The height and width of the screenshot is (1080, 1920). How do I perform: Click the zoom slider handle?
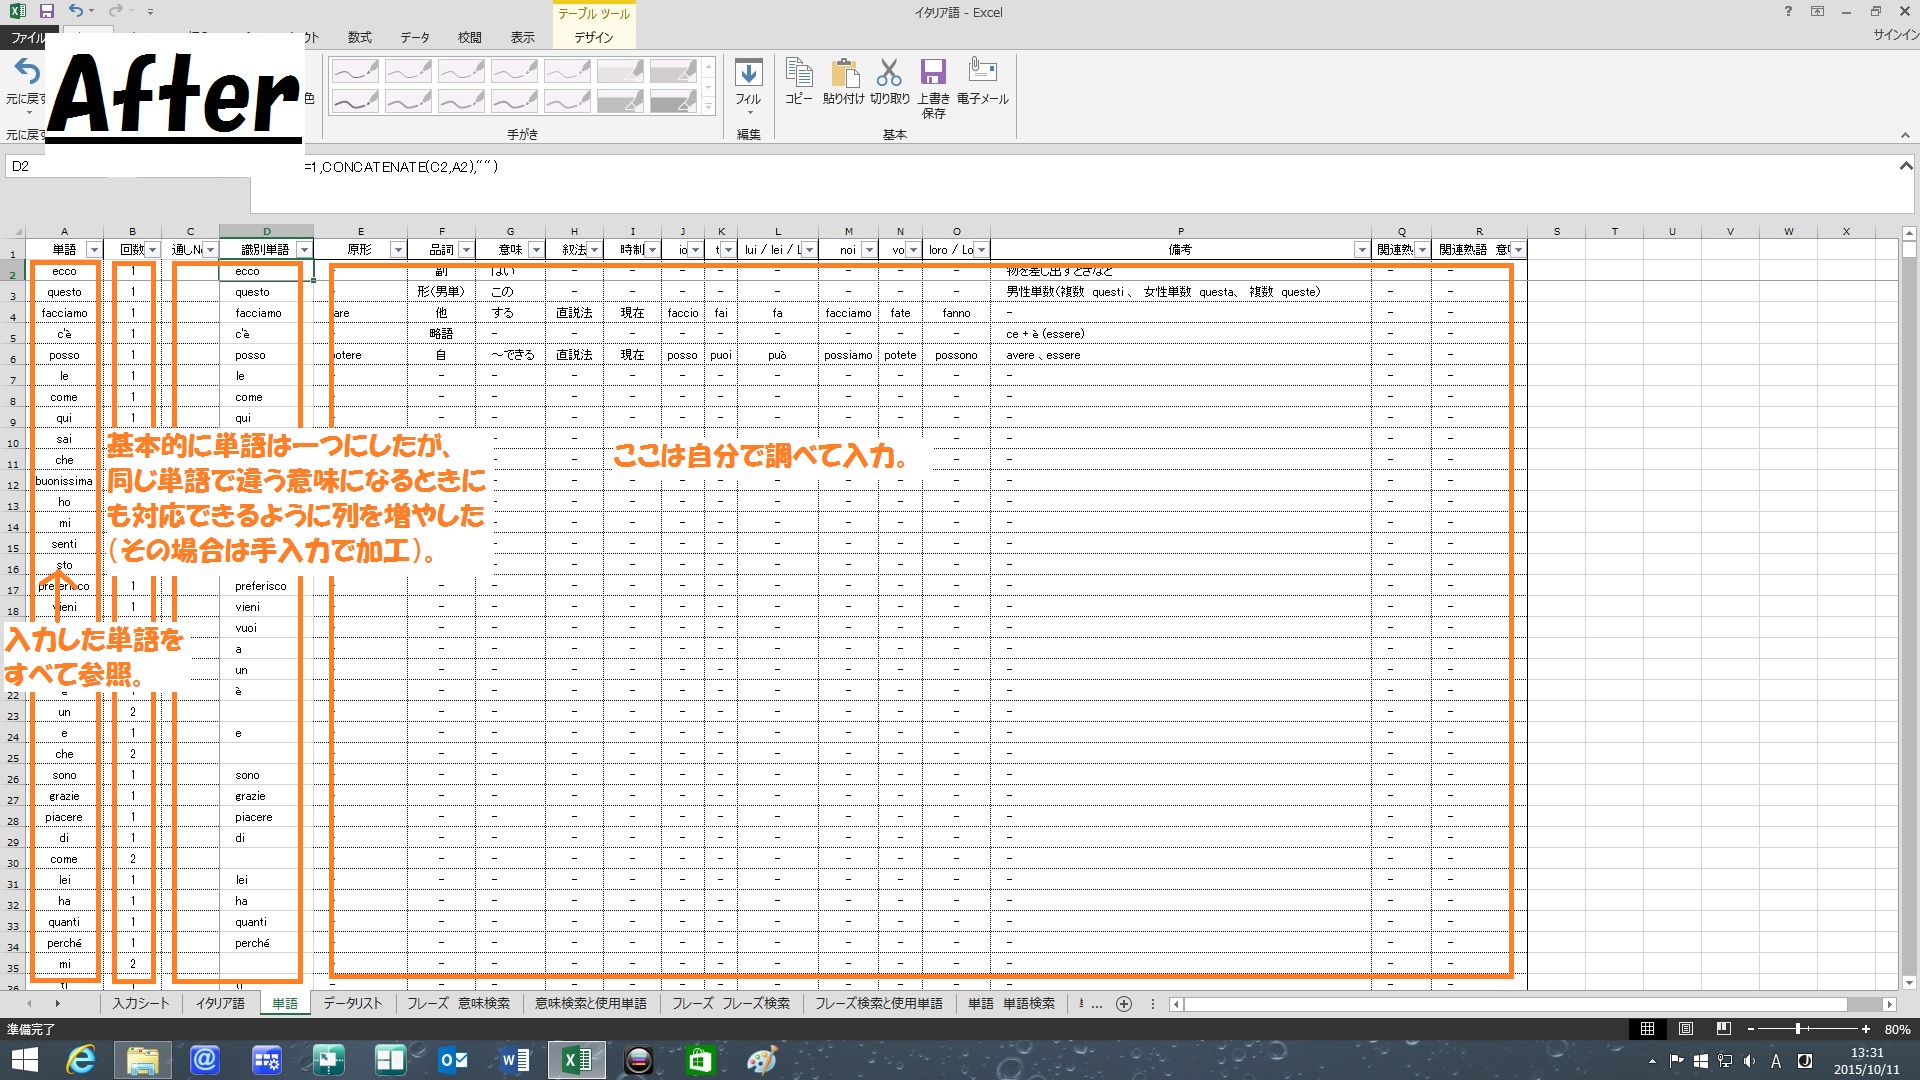tap(1798, 1029)
